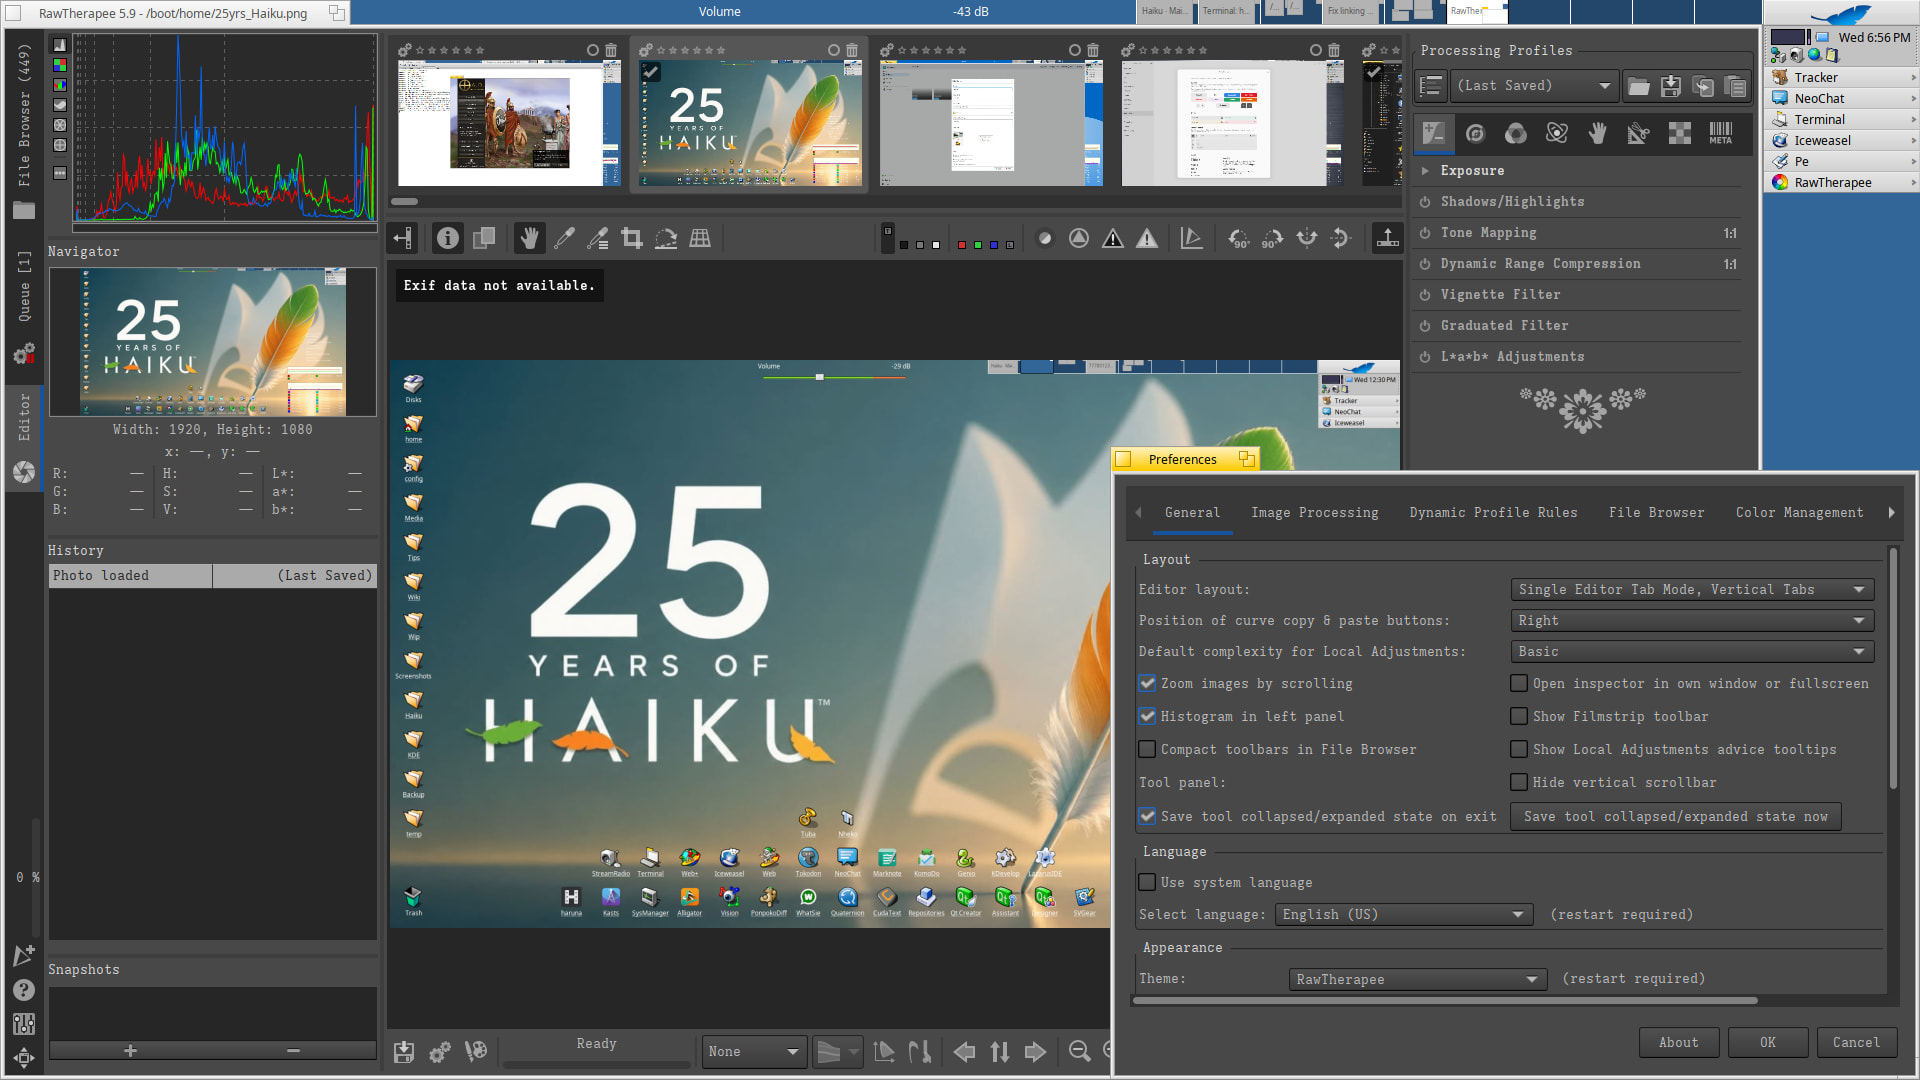1920x1080 pixels.
Task: Switch to Image Processing preferences tab
Action: [x=1314, y=513]
